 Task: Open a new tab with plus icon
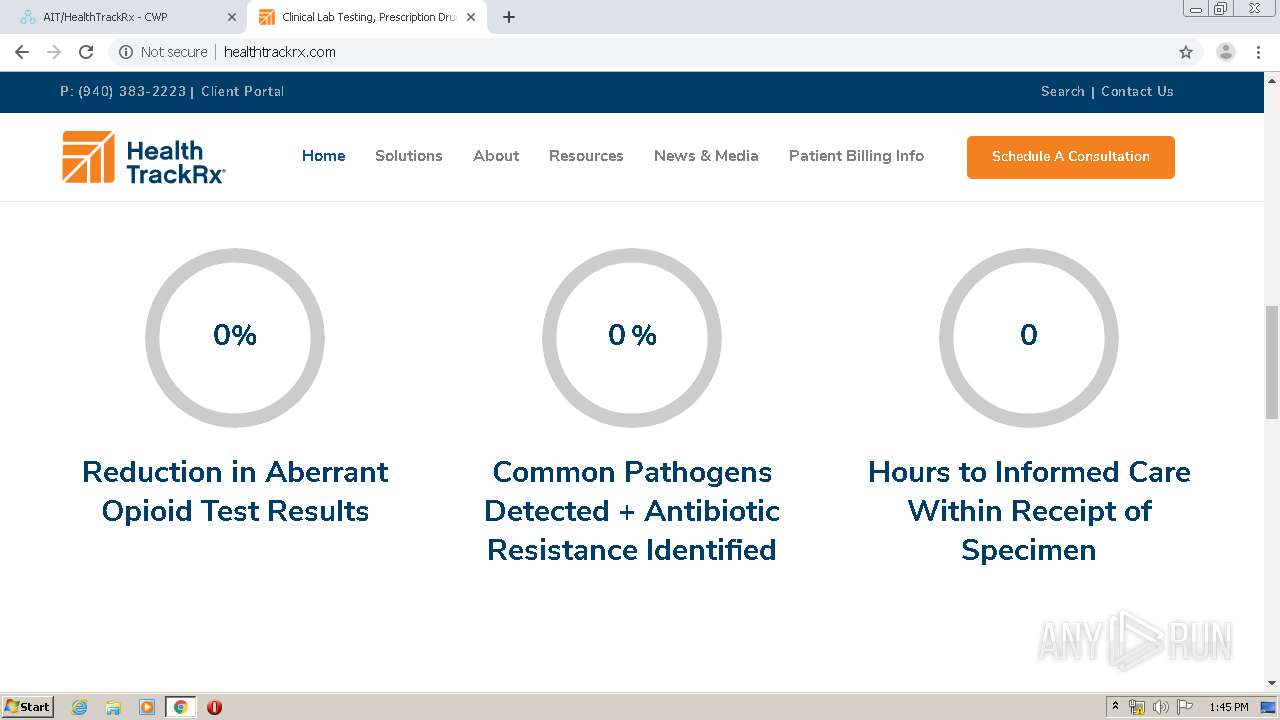tap(508, 17)
